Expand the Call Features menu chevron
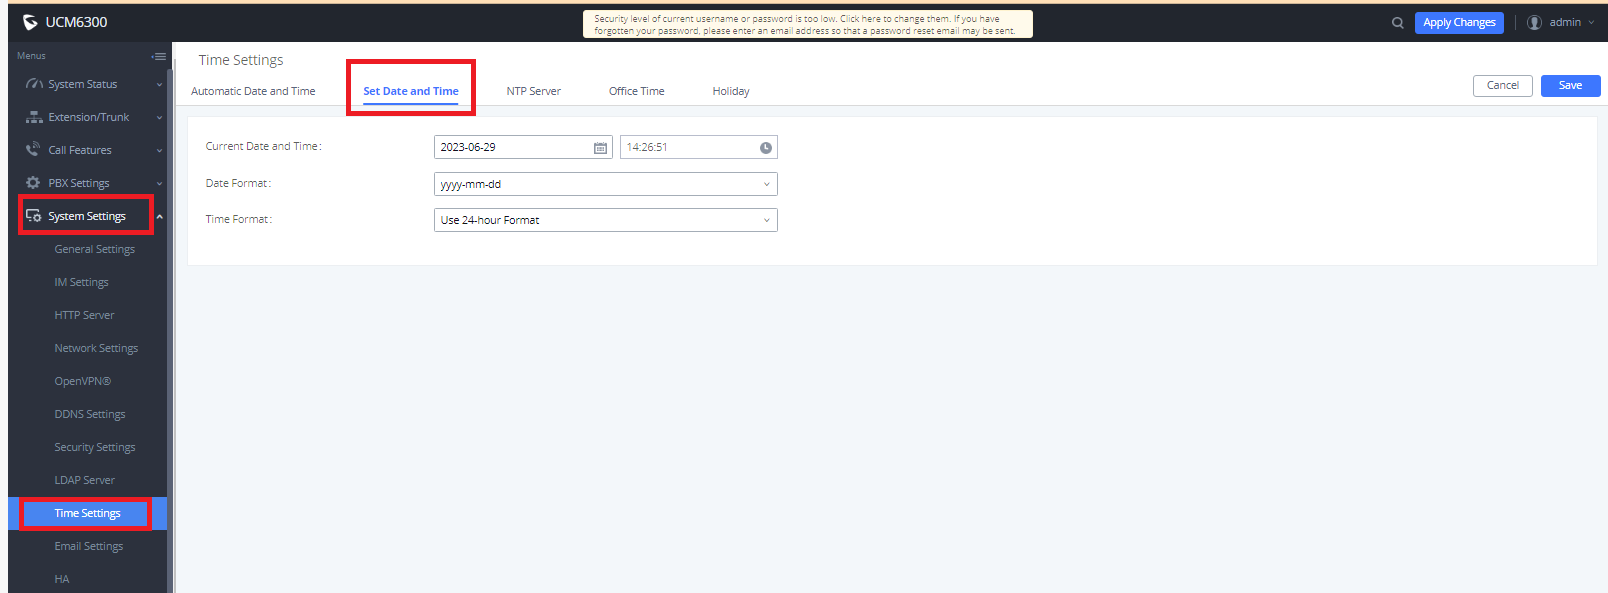 159,151
